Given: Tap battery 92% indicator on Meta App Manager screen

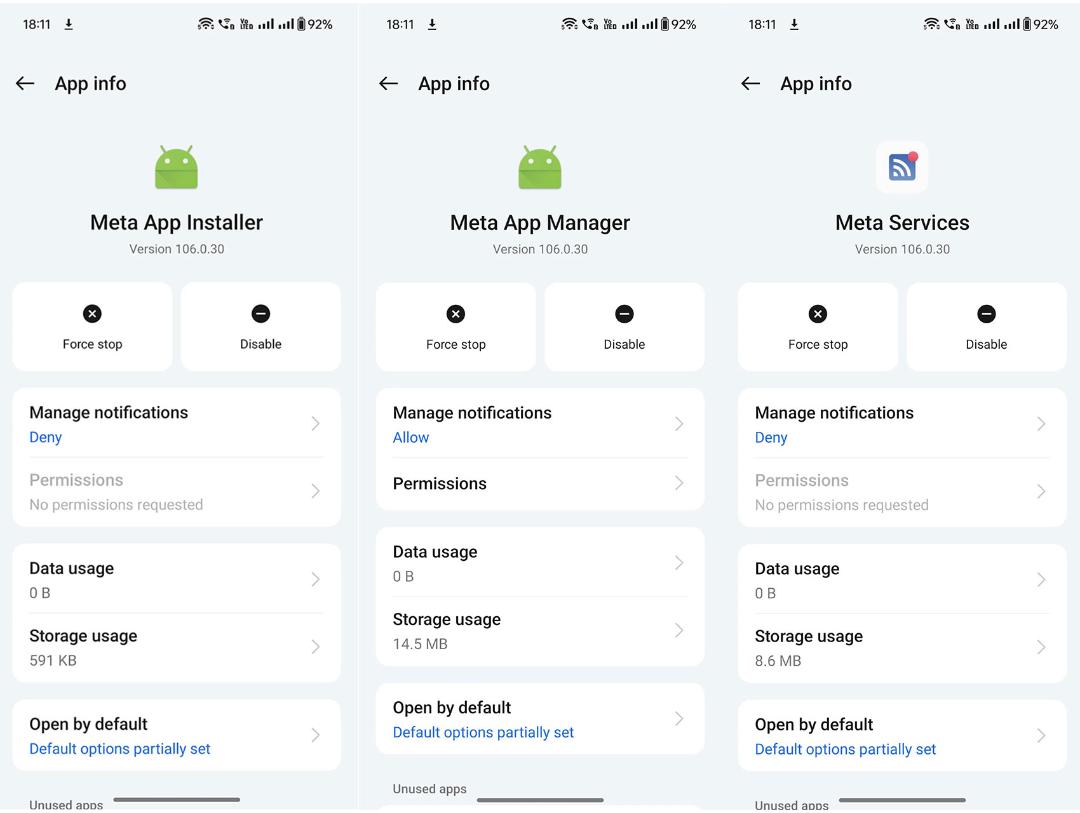Looking at the screenshot, I should coord(678,24).
